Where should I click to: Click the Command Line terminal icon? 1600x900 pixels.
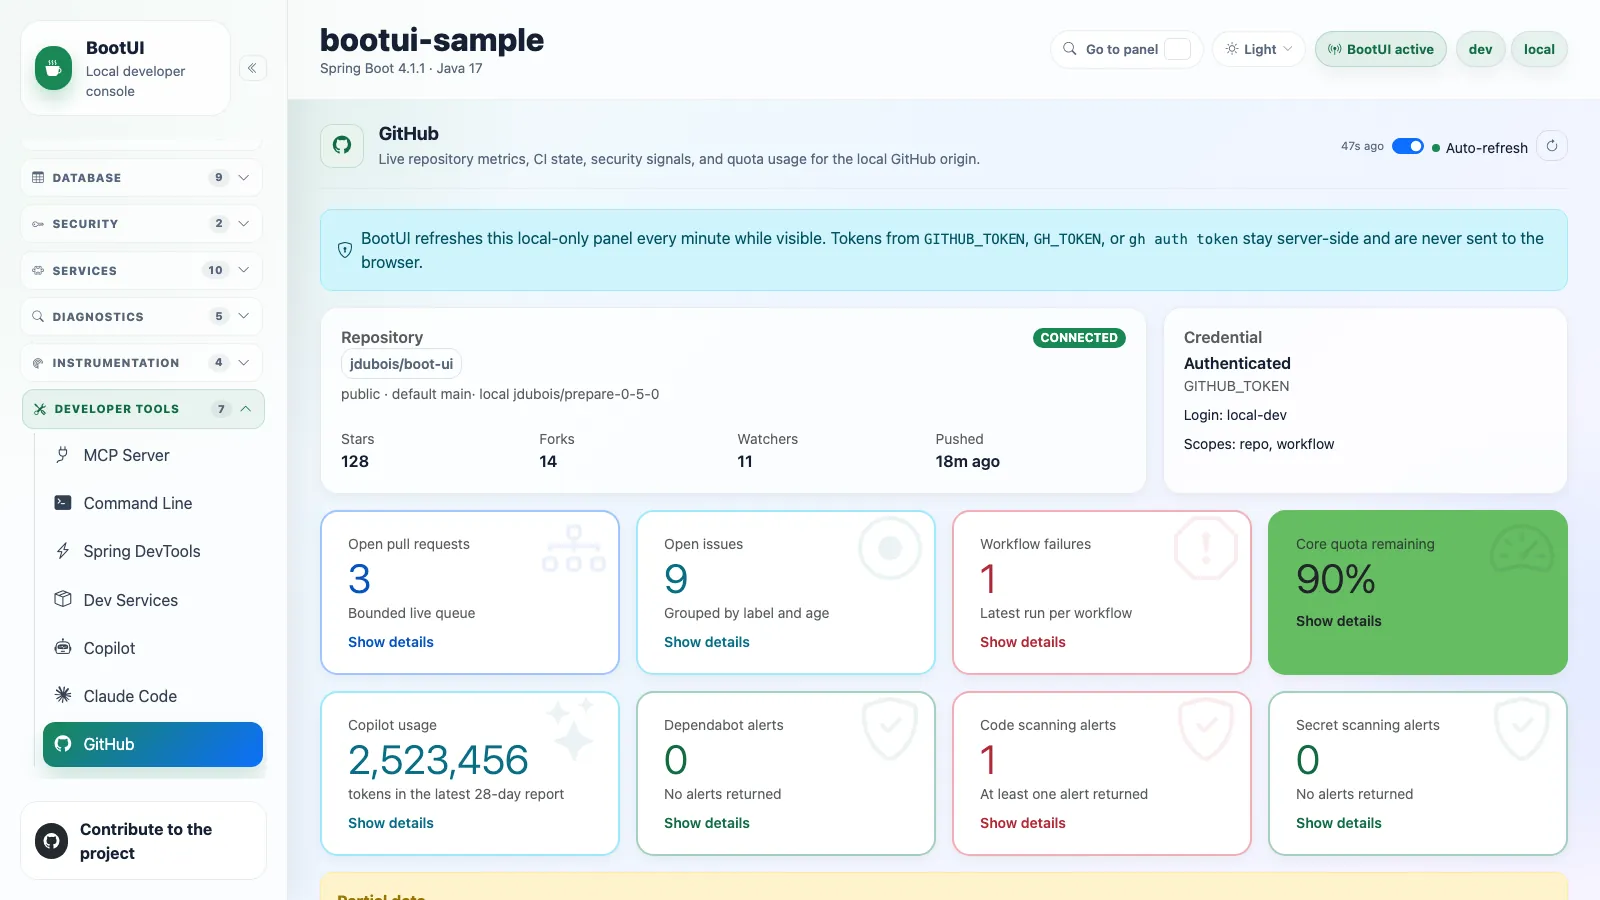63,503
